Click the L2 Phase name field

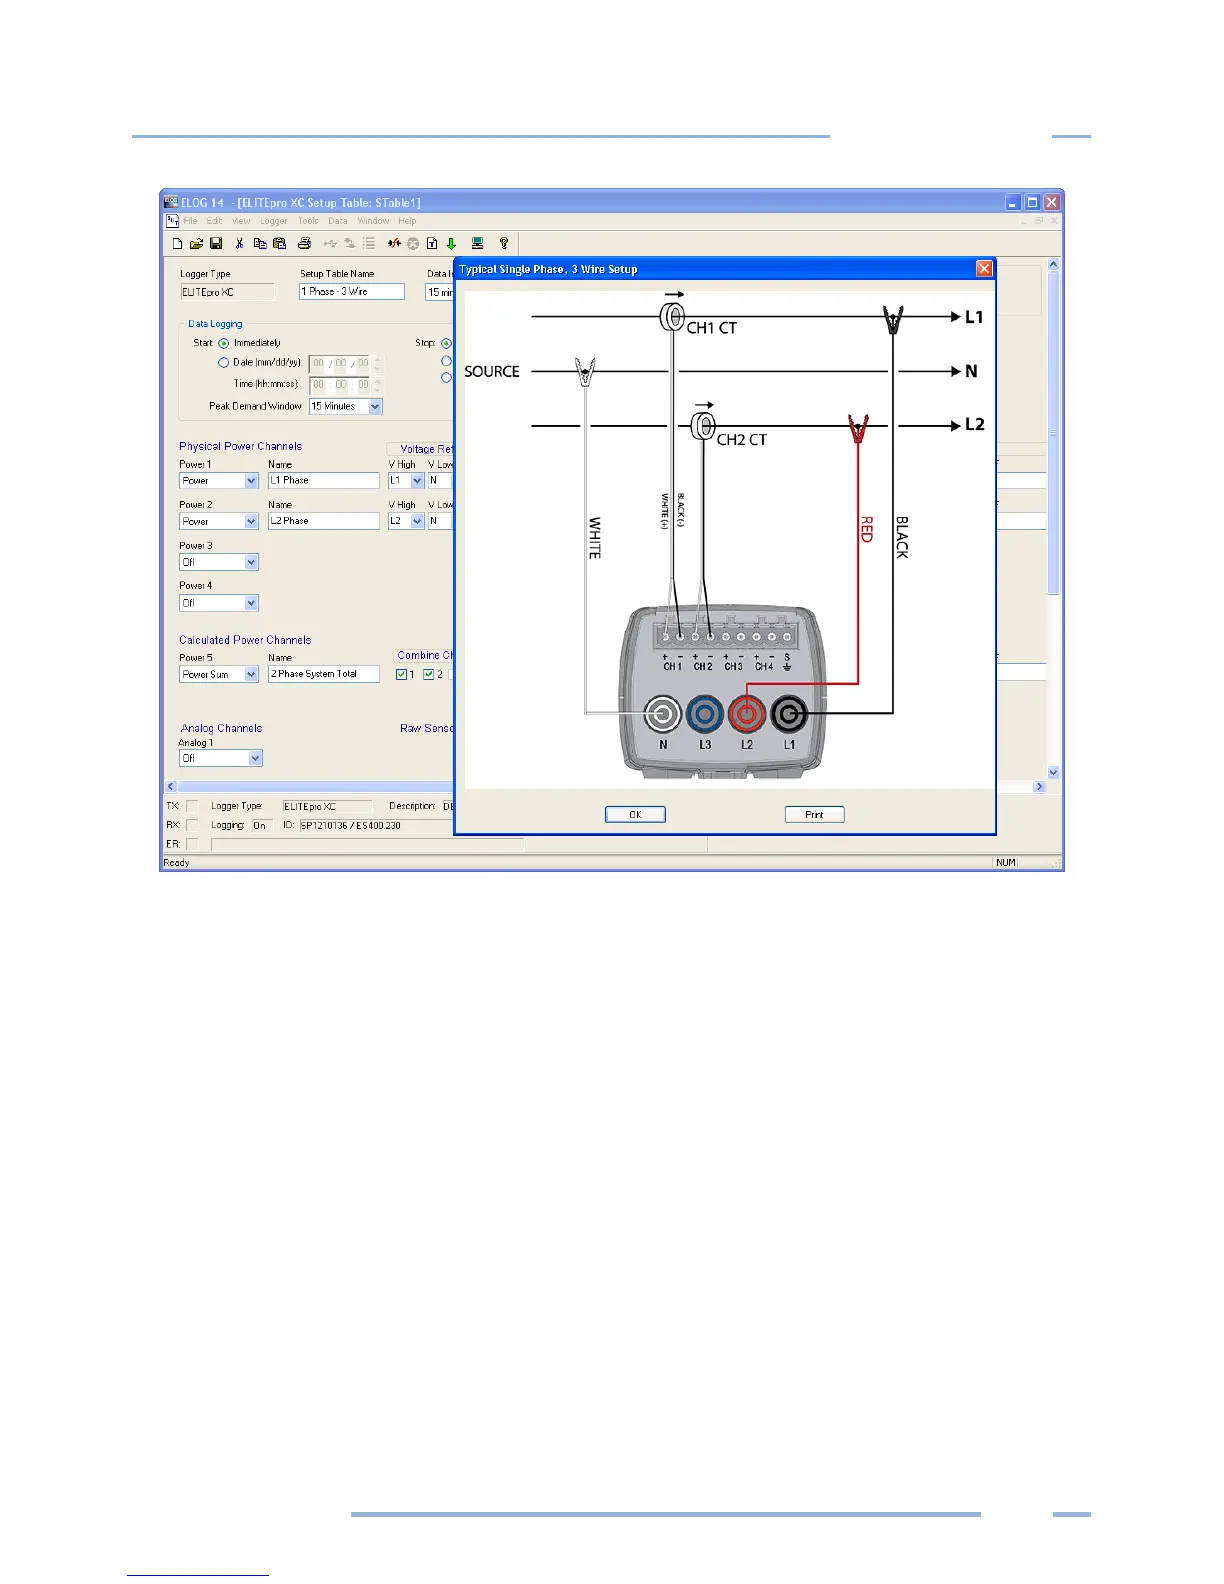pyautogui.click(x=323, y=521)
